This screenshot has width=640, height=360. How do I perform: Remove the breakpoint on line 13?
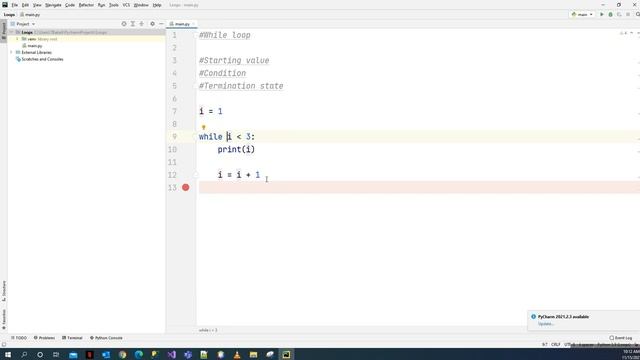pyautogui.click(x=186, y=187)
